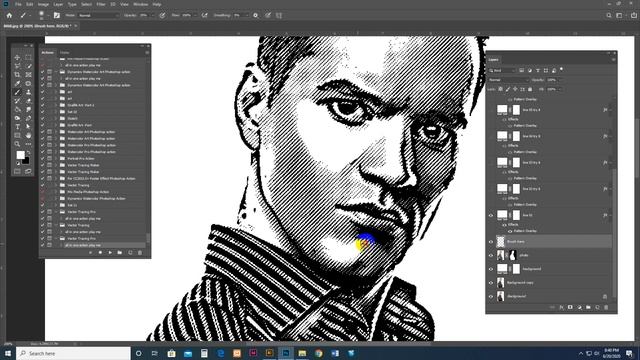Enable airbrush-style build-up icon

[204, 16]
